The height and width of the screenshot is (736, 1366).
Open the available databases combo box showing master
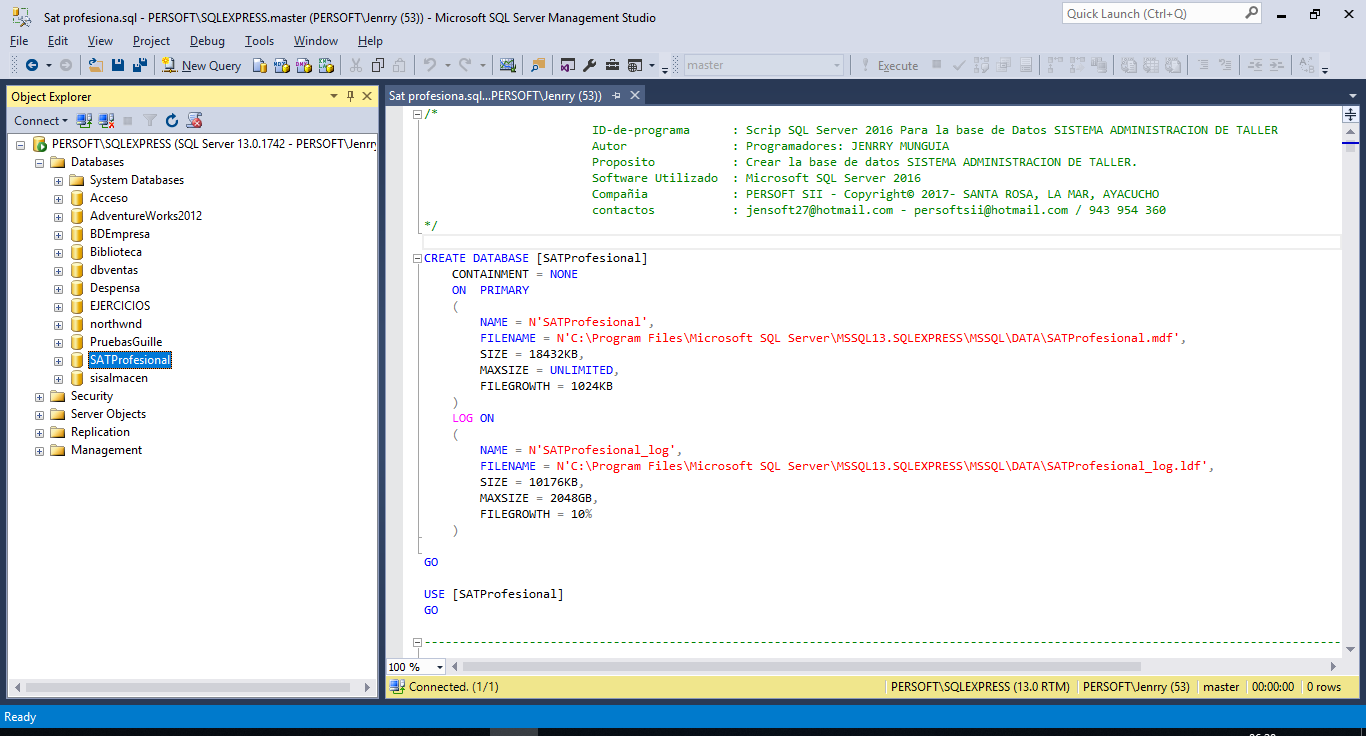click(765, 65)
